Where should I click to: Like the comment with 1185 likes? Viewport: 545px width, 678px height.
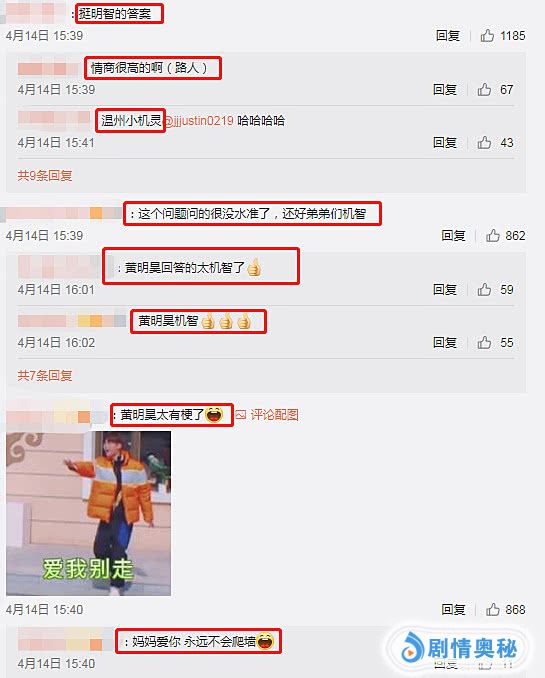[487, 35]
